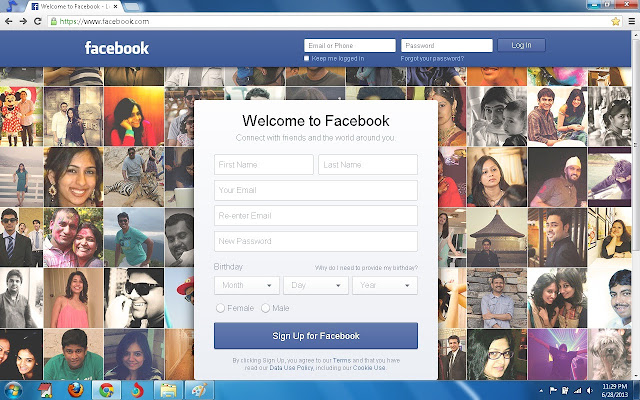Open the red flame app in the taskbar
Viewport: 640px width, 400px height.
[x=137, y=390]
